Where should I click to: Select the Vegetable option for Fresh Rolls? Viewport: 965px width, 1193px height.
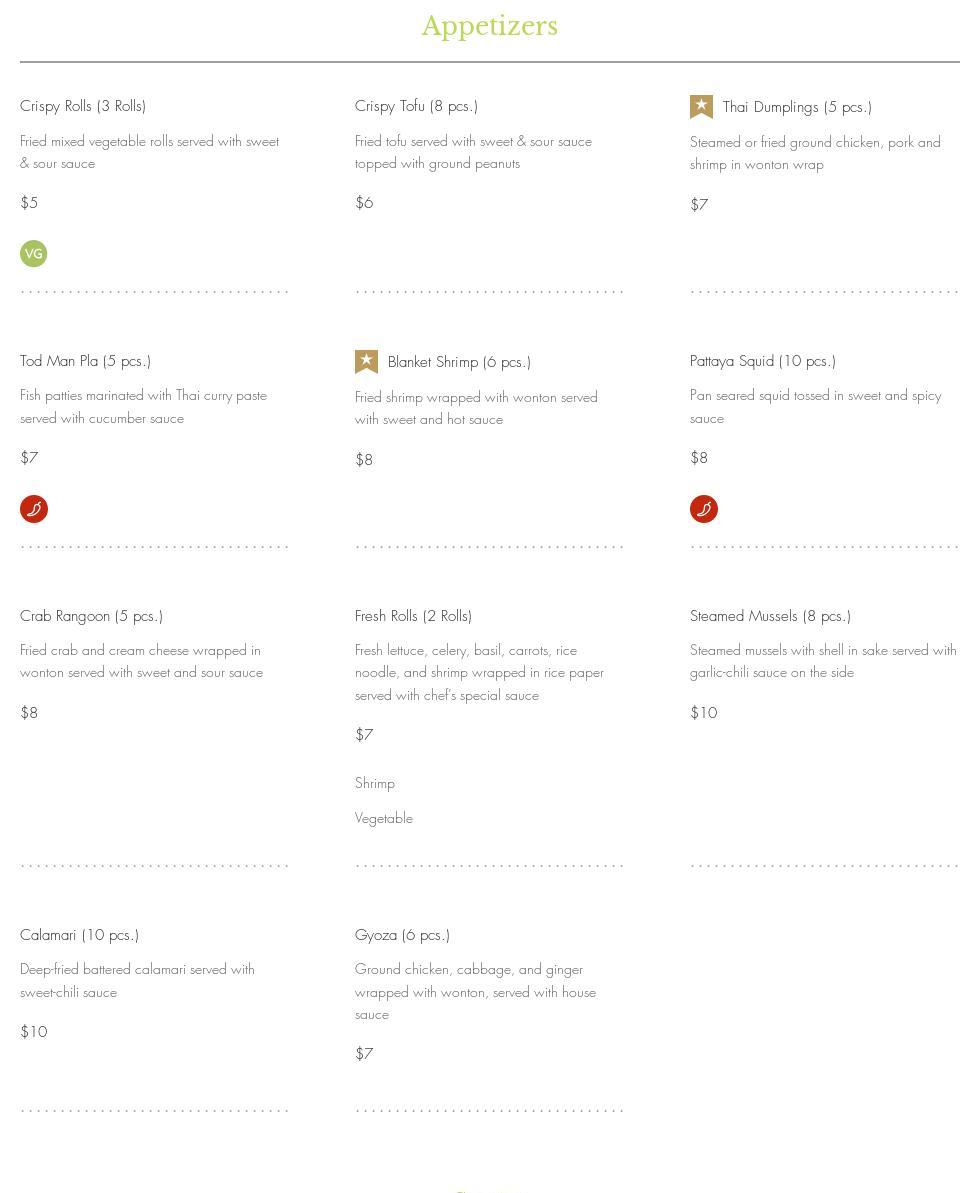point(384,818)
